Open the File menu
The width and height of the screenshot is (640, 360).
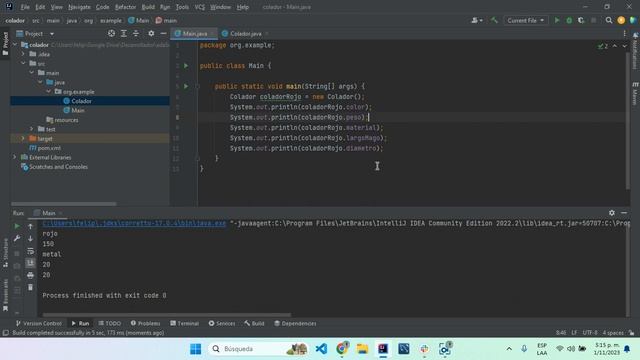click(x=25, y=7)
